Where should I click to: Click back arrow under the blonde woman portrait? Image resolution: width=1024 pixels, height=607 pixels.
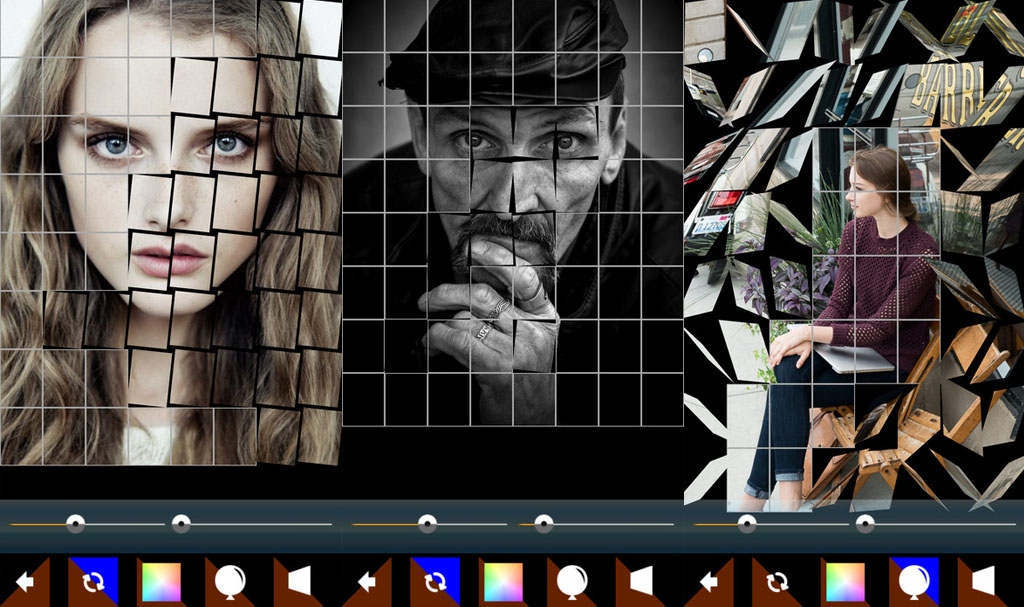click(x=25, y=581)
